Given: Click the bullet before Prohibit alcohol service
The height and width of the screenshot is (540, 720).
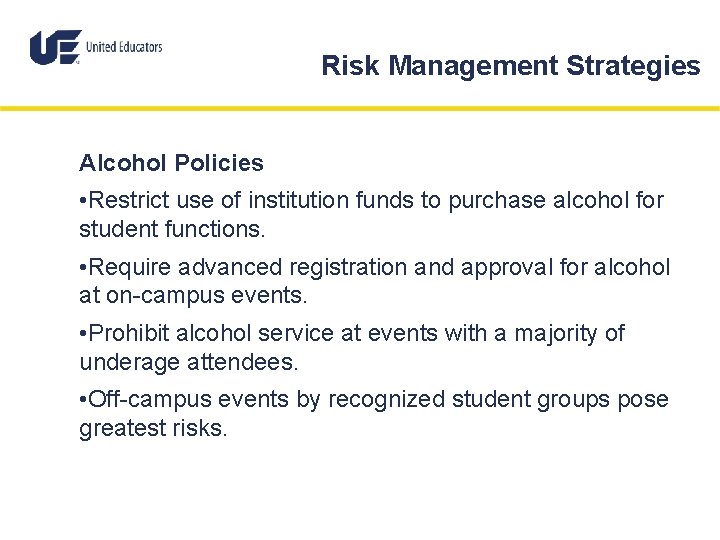Looking at the screenshot, I should (83, 333).
